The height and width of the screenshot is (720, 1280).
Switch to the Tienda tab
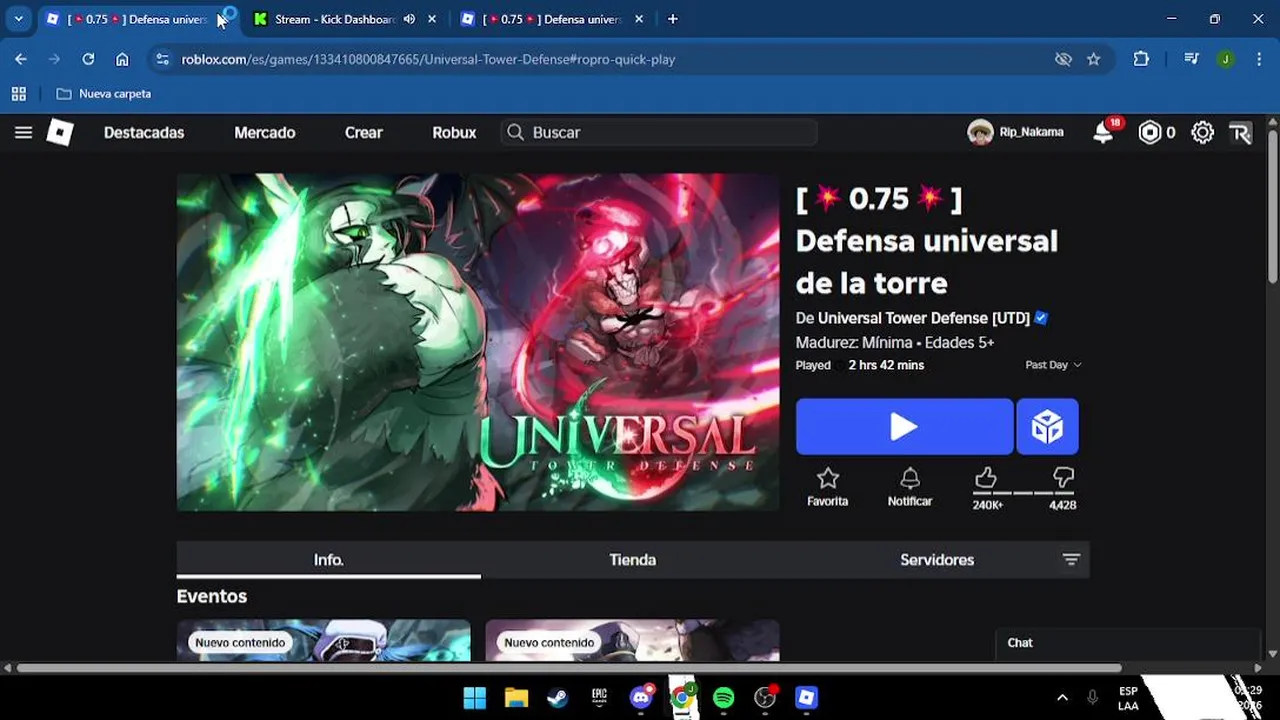click(633, 560)
